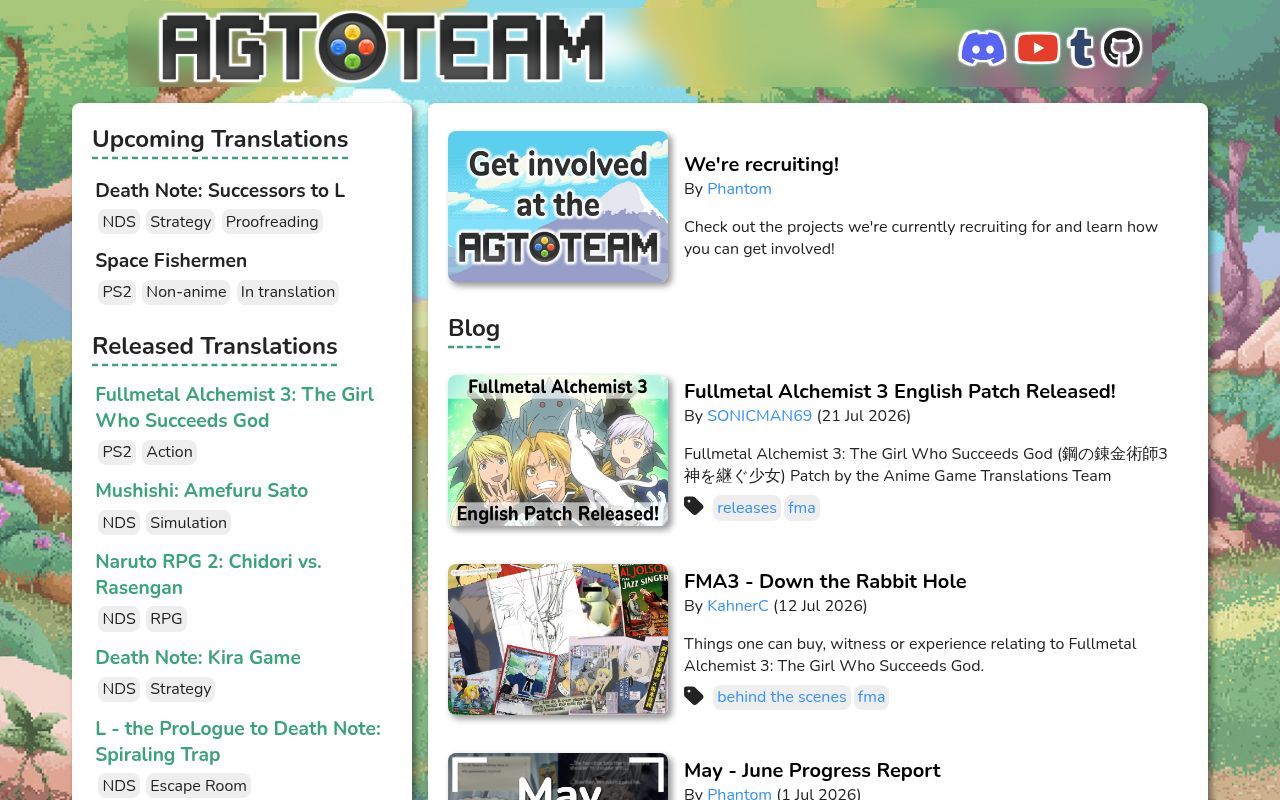
Task: Click the 'Upcoming Translations' heading
Action: (220, 139)
